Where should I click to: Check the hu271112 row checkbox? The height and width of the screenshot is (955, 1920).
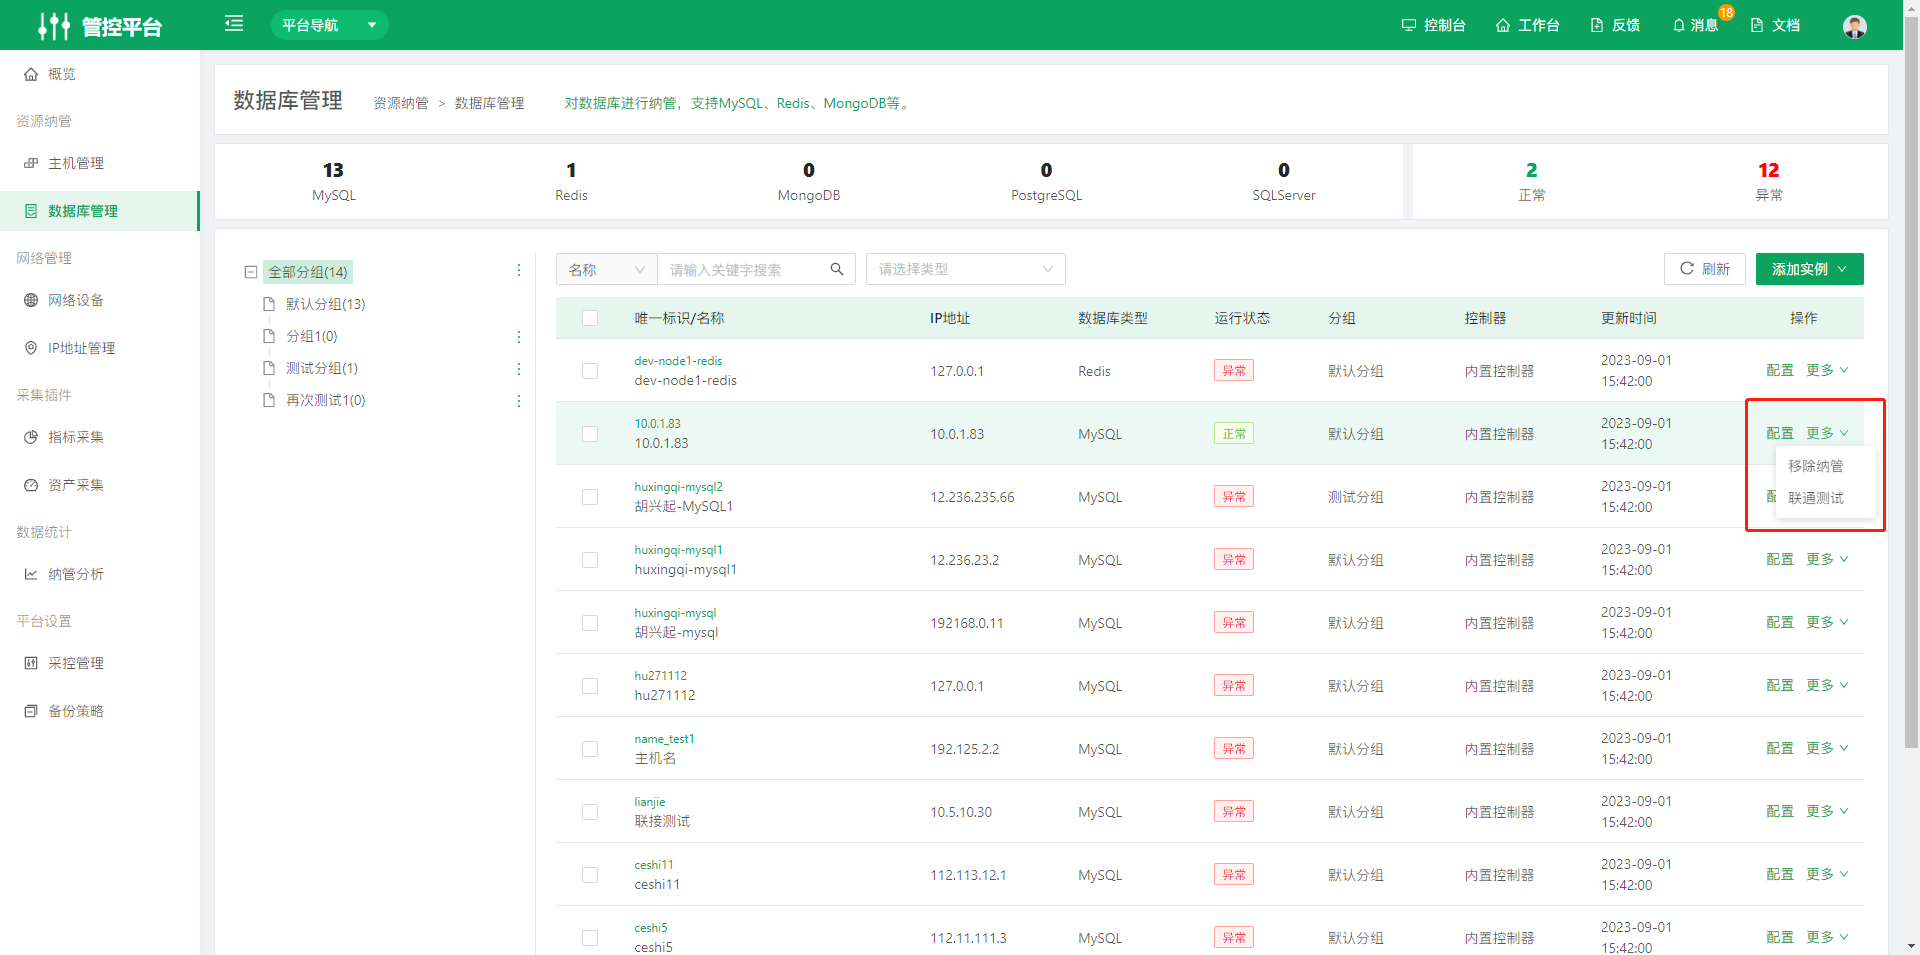pyautogui.click(x=590, y=686)
